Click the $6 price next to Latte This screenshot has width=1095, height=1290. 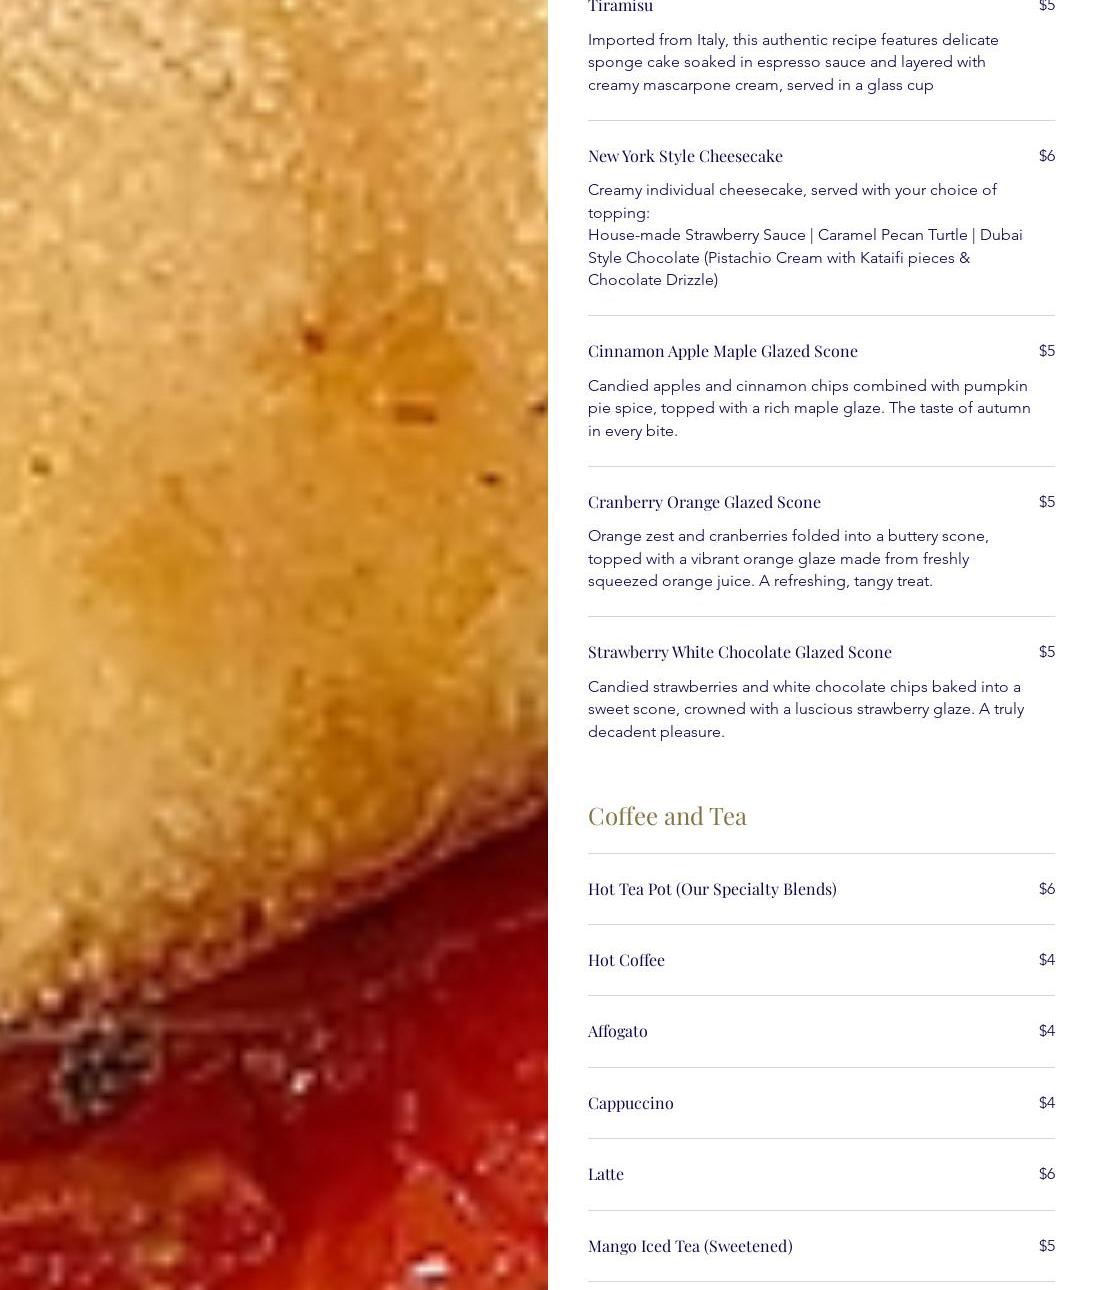(x=1047, y=1174)
